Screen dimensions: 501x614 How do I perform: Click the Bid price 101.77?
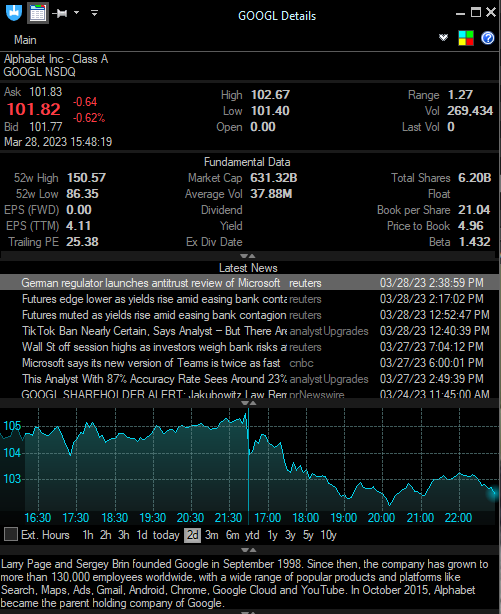[46, 127]
